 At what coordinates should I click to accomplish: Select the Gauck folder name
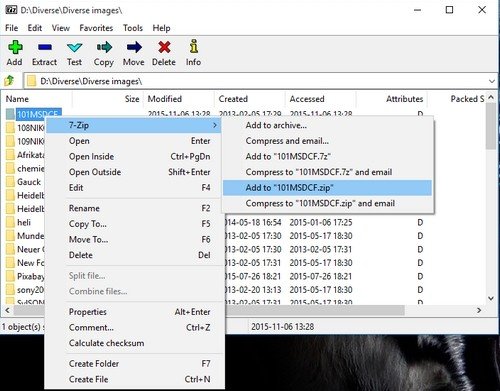pos(29,182)
